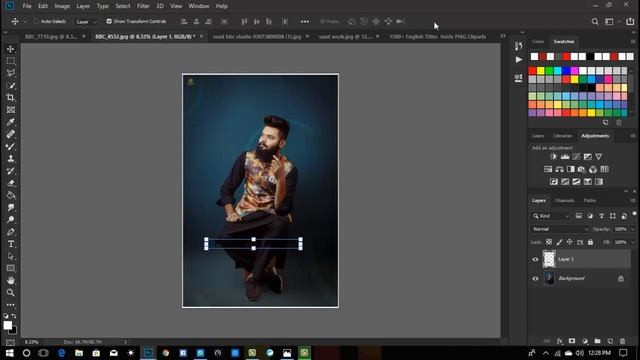Select the Polygonal Lasso tool
The image size is (640, 360).
point(11,73)
